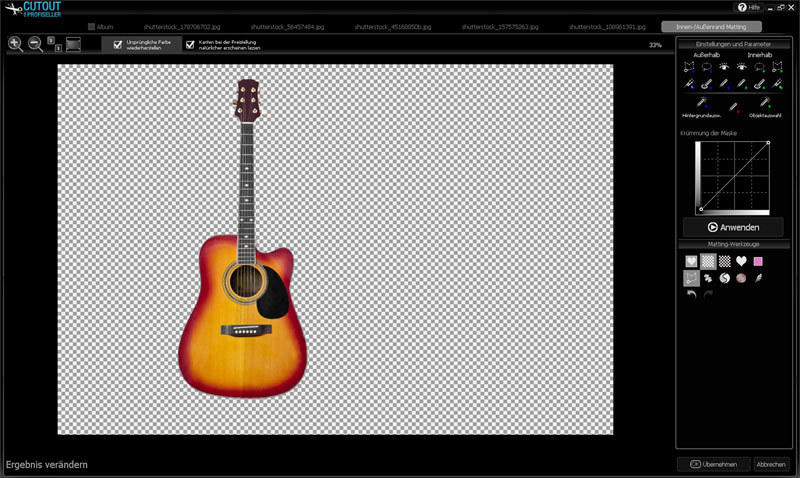Screen dimensions: 800x478
Task: Select light checkerboard transparency background
Action: click(708, 261)
